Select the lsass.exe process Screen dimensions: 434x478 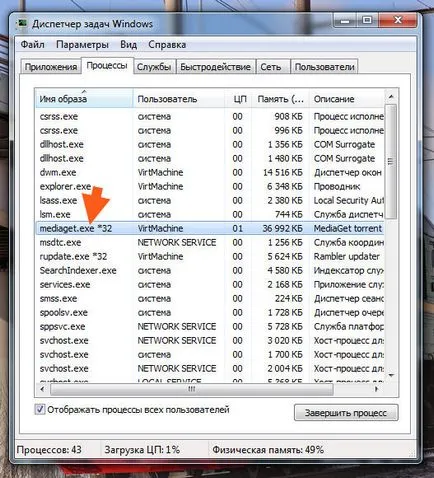(210, 200)
